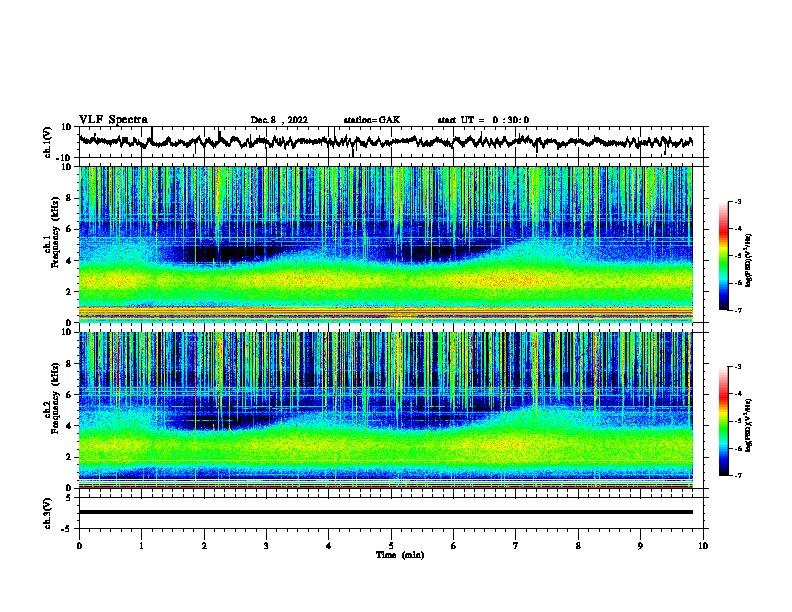The width and height of the screenshot is (792, 612).
Task: Click the "start UT = 0:30:0" text
Action: 483,120
